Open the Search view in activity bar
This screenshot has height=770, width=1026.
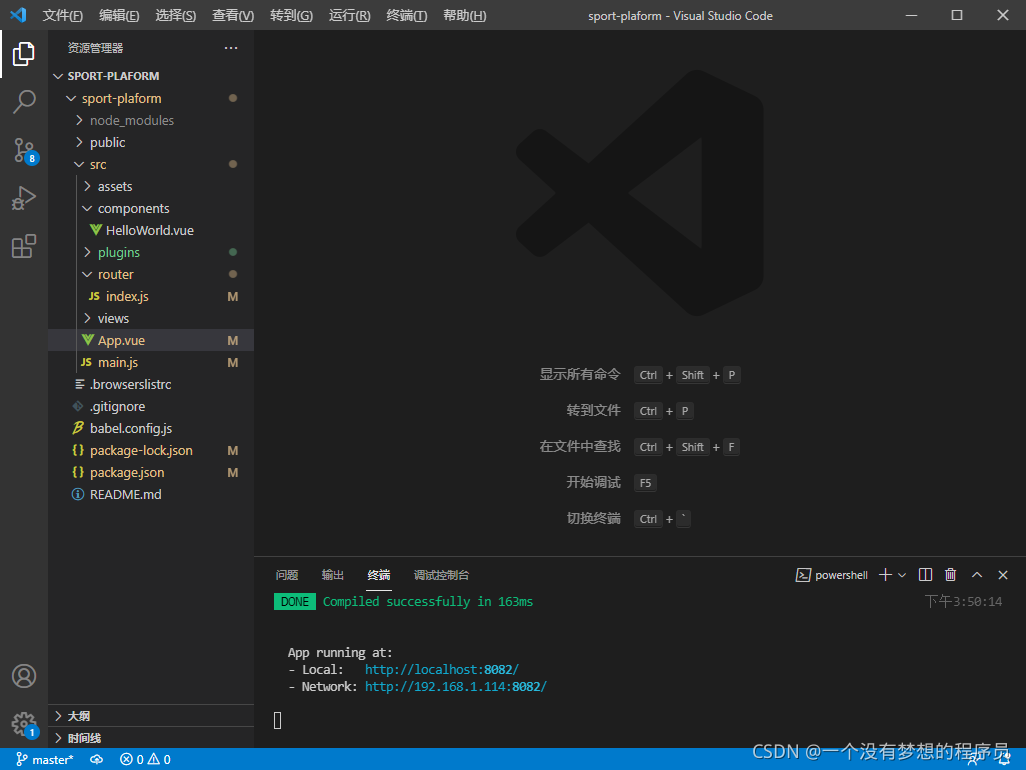[x=24, y=102]
